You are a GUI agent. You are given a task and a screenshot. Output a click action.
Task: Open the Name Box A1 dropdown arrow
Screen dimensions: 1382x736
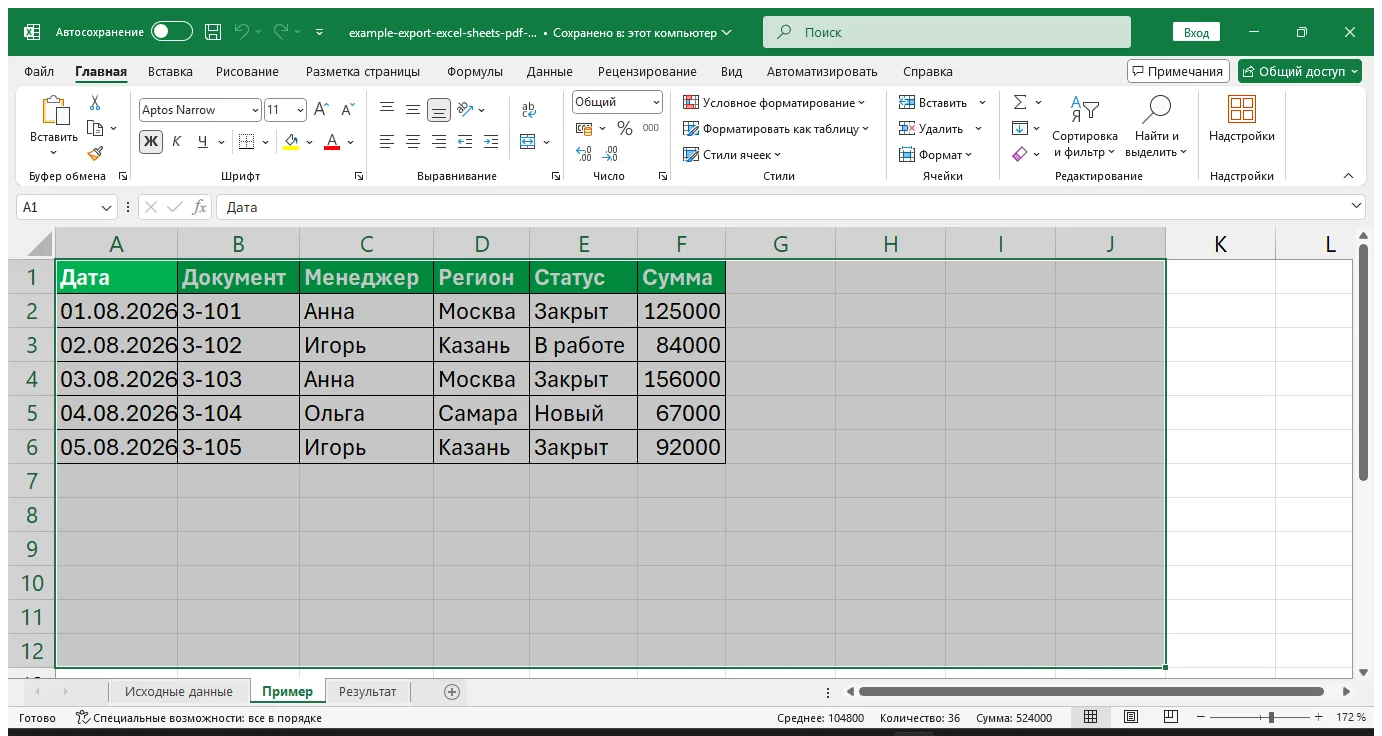107,207
